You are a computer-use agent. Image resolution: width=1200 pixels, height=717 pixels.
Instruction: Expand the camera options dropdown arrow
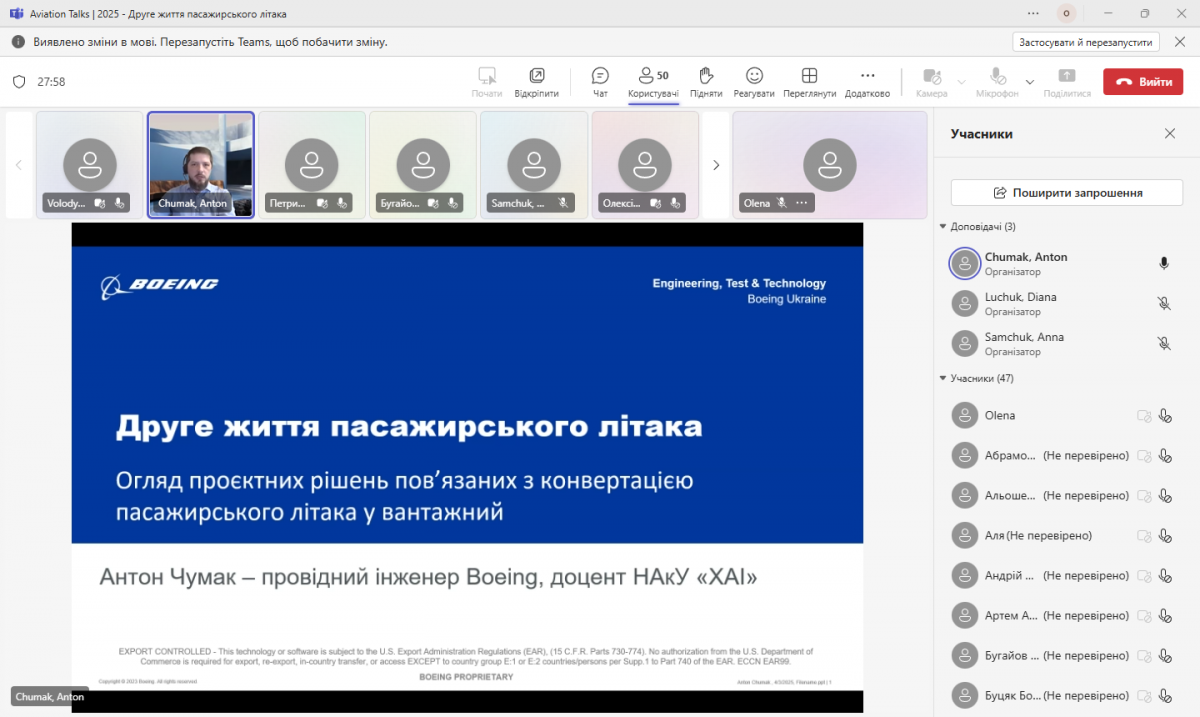[962, 82]
